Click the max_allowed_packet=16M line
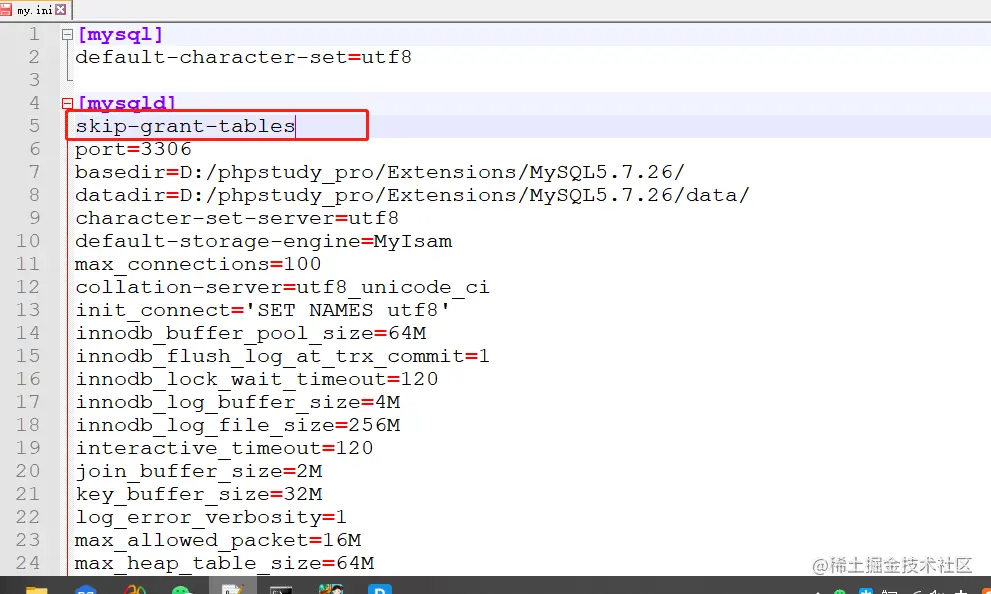991x594 pixels. click(218, 540)
